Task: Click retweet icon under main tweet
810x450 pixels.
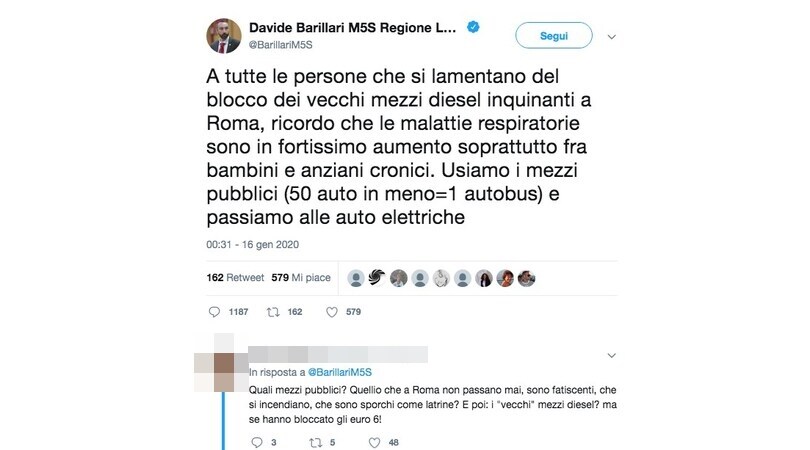Action: point(273,312)
